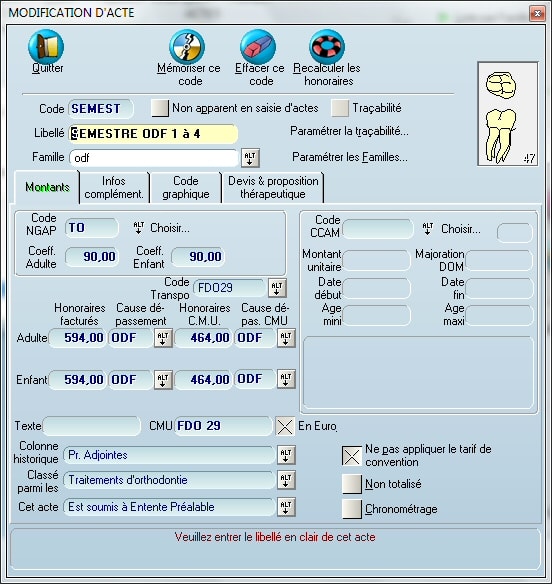Uncheck Ne pas appliquer le tarif de convention
The width and height of the screenshot is (552, 584).
352,456
